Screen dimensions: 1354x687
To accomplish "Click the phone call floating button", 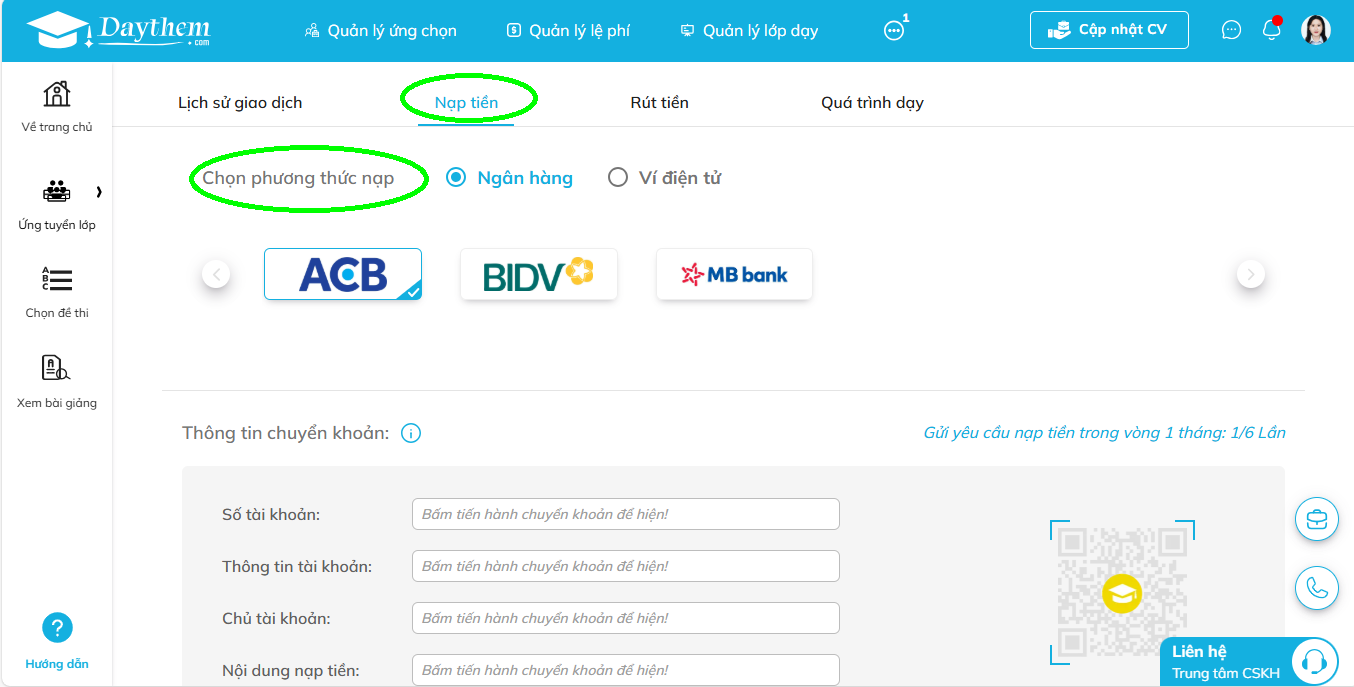I will (x=1317, y=588).
